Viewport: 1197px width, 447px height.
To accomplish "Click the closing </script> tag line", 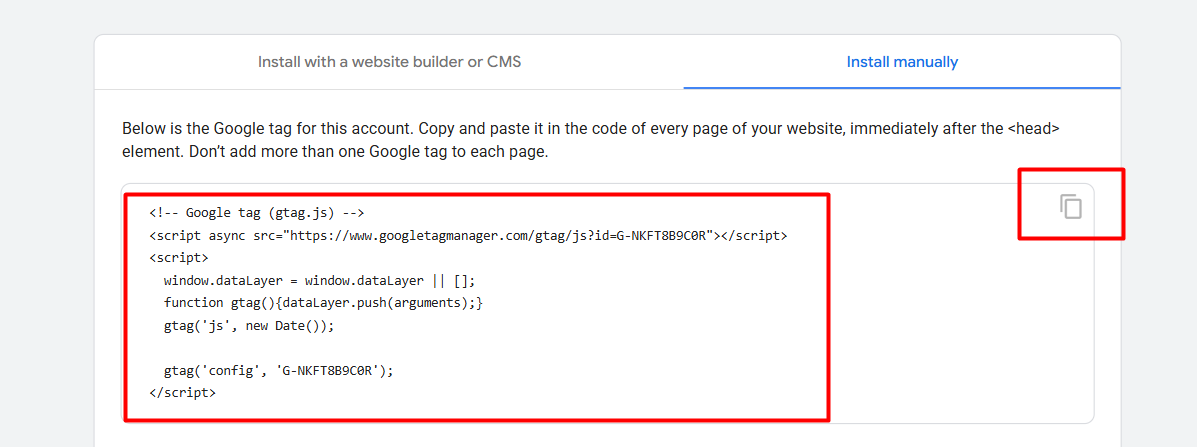I will pyautogui.click(x=182, y=393).
